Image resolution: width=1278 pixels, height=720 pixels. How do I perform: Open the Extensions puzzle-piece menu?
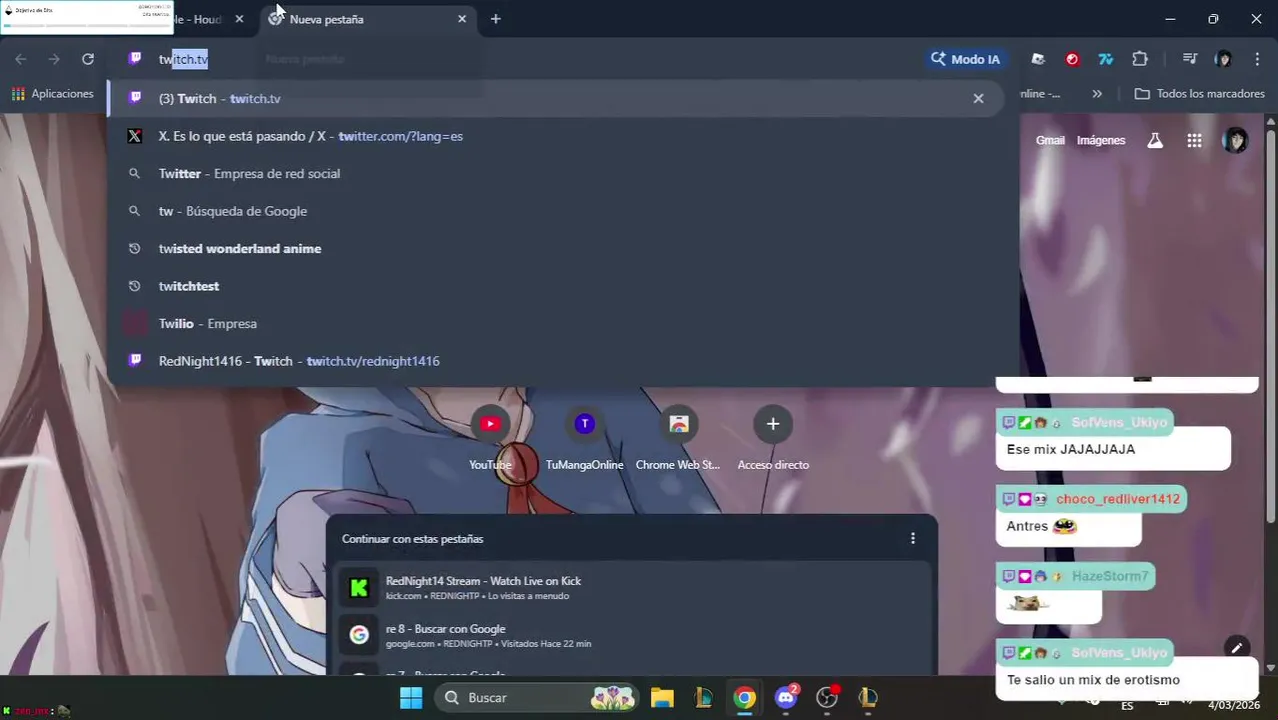(1140, 59)
